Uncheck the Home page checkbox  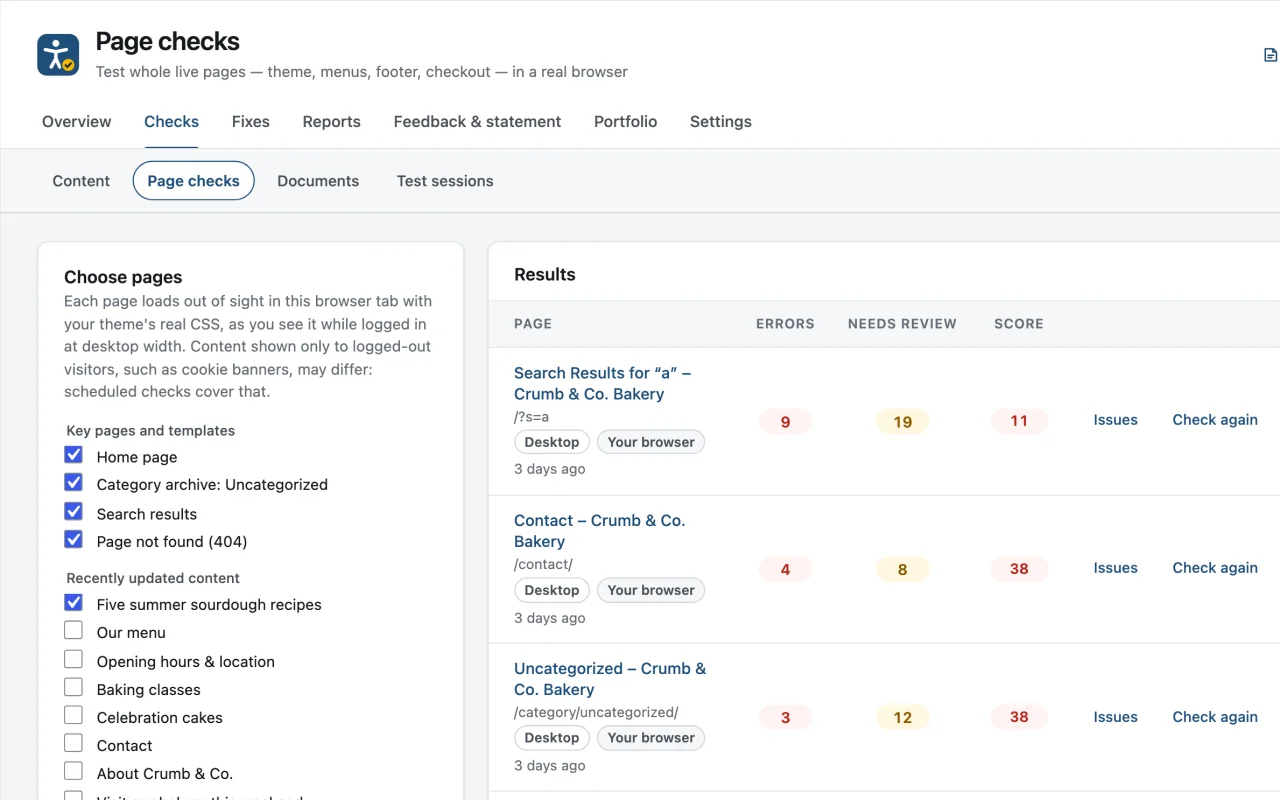coord(73,455)
